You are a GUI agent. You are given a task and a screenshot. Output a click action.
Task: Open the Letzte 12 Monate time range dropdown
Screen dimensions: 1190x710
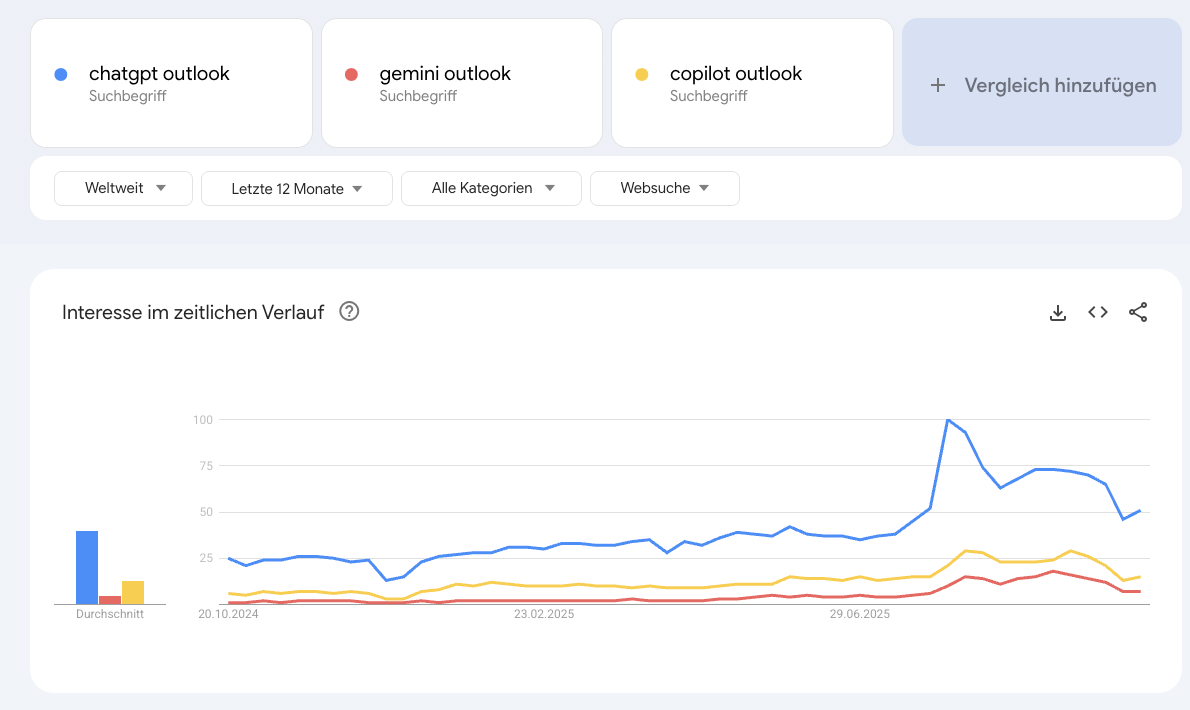pos(296,188)
